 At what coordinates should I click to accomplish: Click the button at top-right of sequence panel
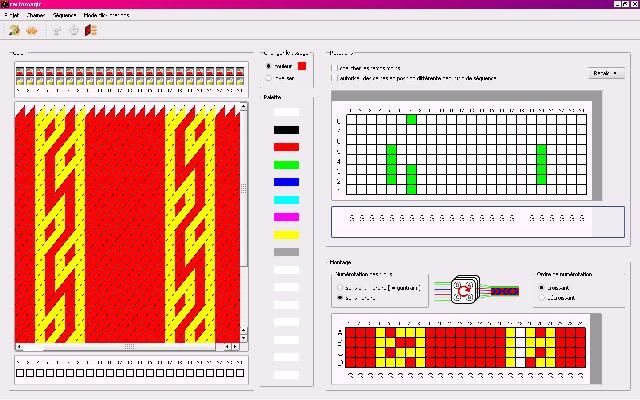point(606,73)
